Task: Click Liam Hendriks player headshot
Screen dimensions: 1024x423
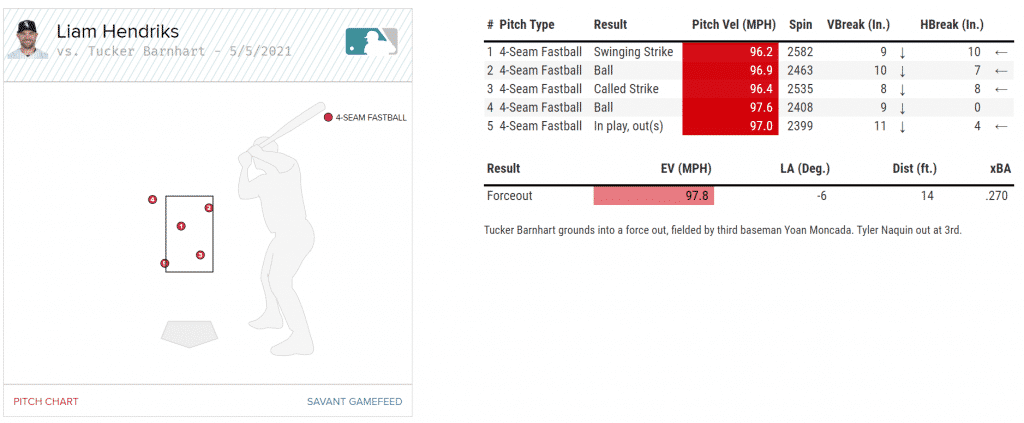Action: pyautogui.click(x=27, y=39)
